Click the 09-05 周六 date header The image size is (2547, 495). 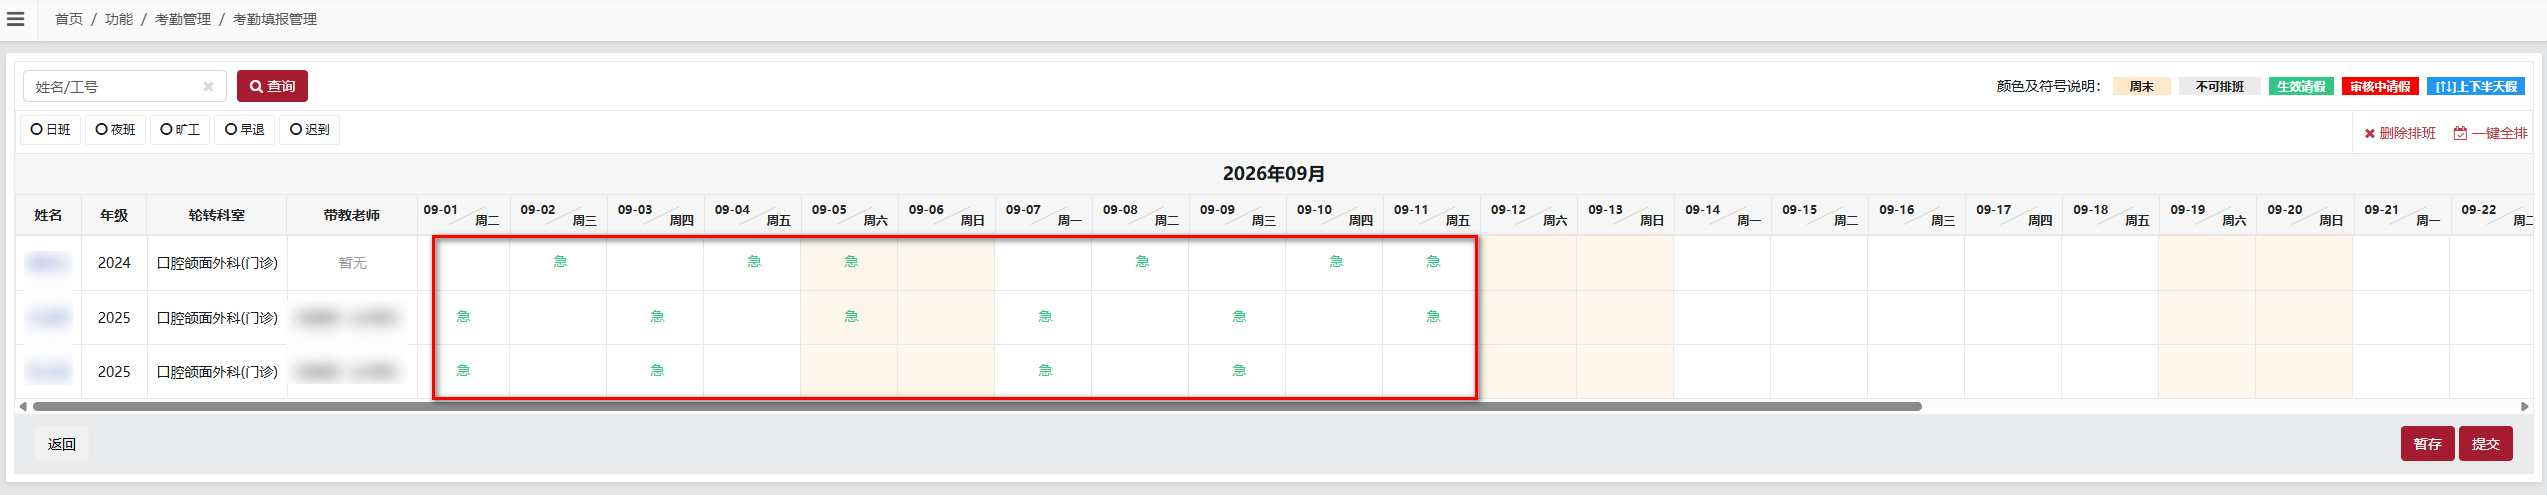click(849, 215)
